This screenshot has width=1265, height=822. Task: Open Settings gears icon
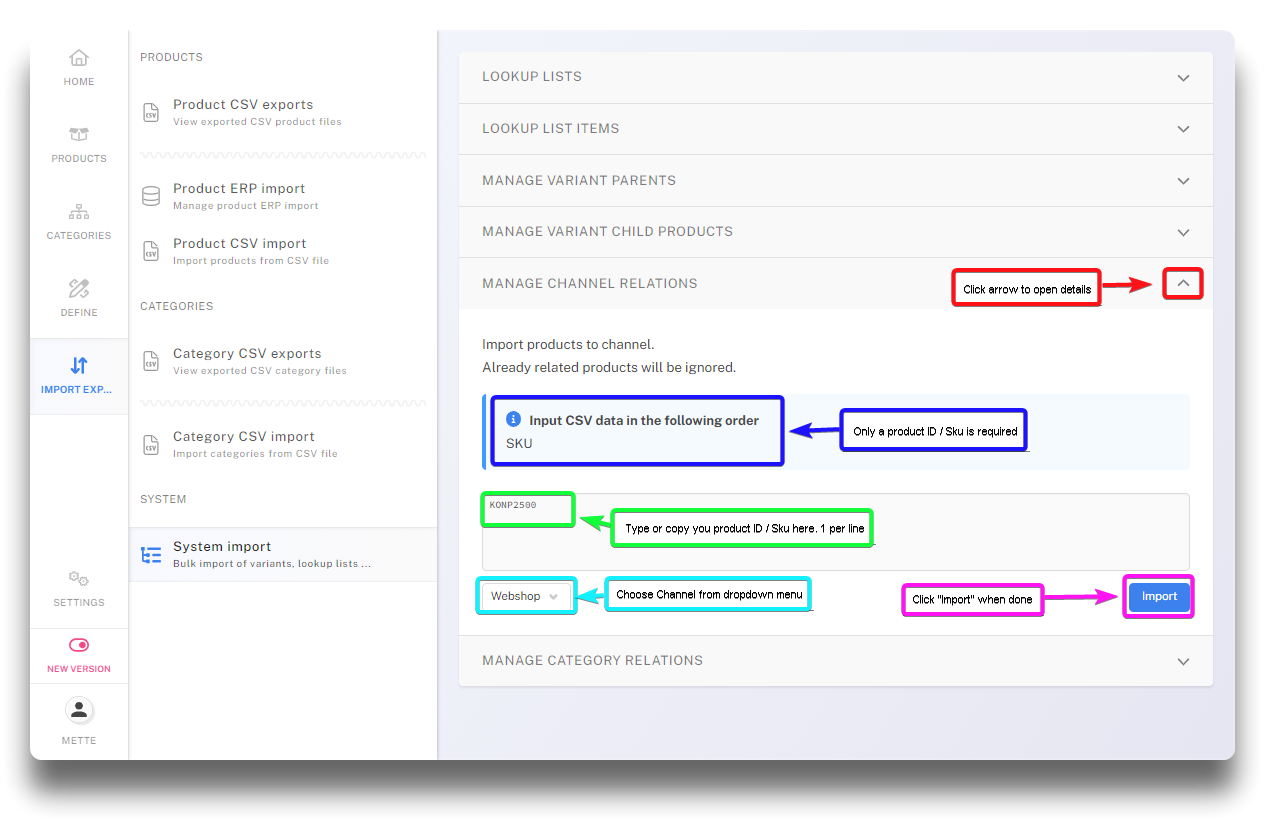coord(79,579)
